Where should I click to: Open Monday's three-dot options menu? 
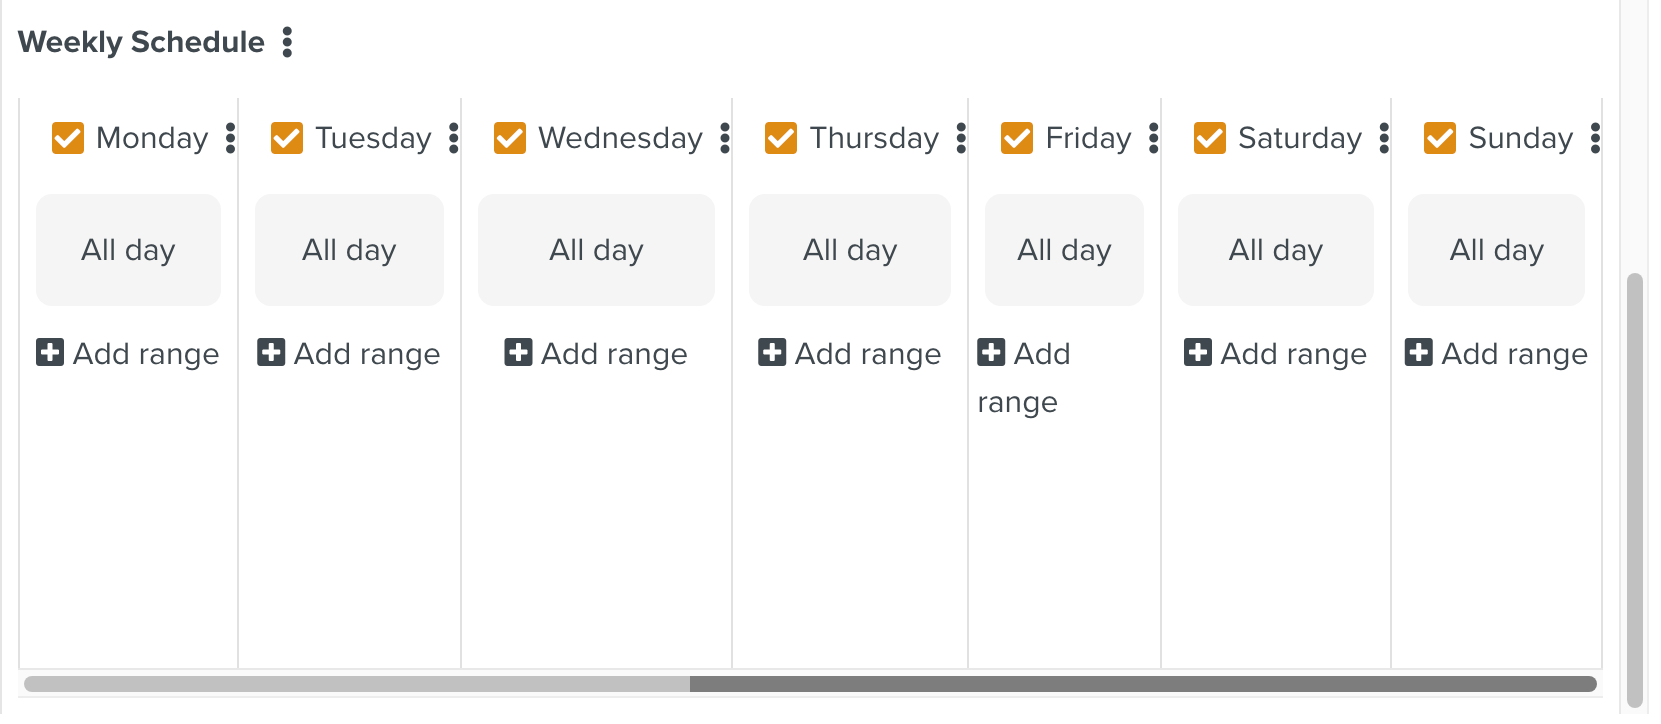pyautogui.click(x=231, y=138)
